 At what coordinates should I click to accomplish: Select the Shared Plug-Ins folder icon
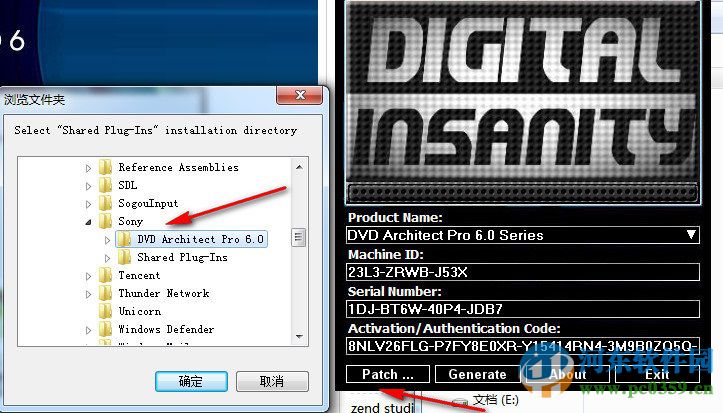click(124, 257)
